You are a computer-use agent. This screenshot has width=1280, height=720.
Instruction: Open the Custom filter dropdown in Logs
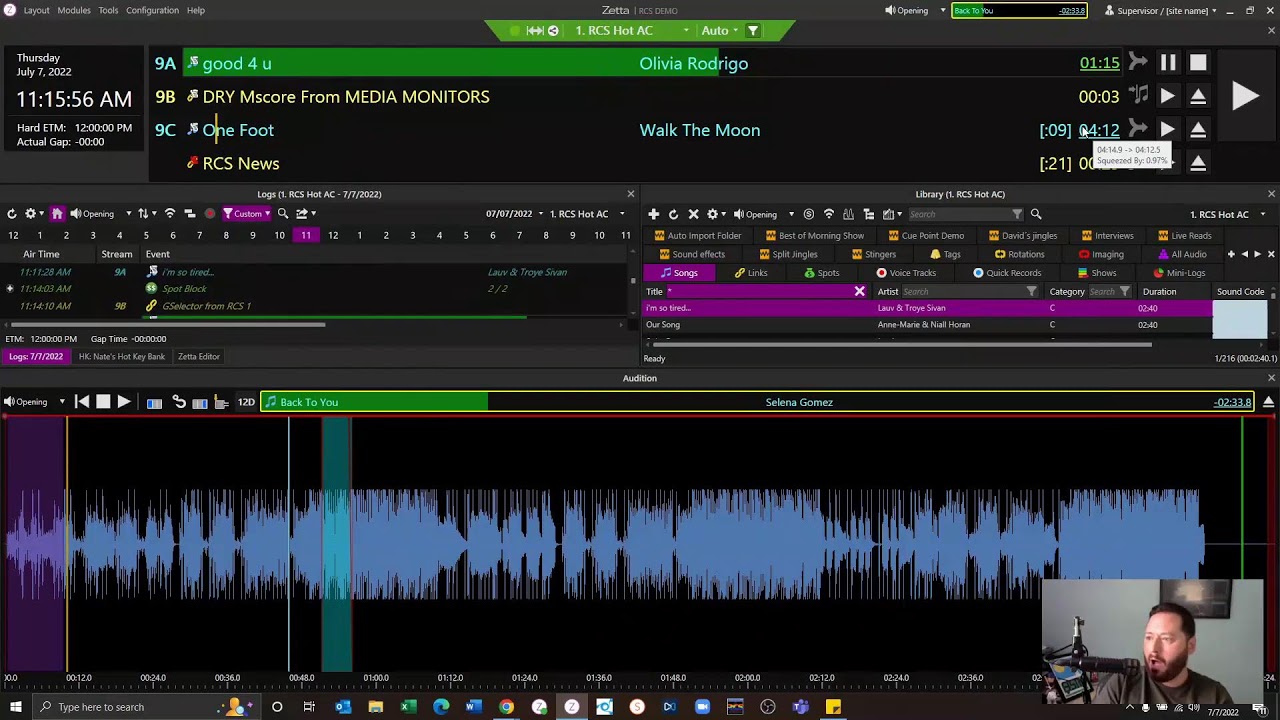tap(247, 214)
